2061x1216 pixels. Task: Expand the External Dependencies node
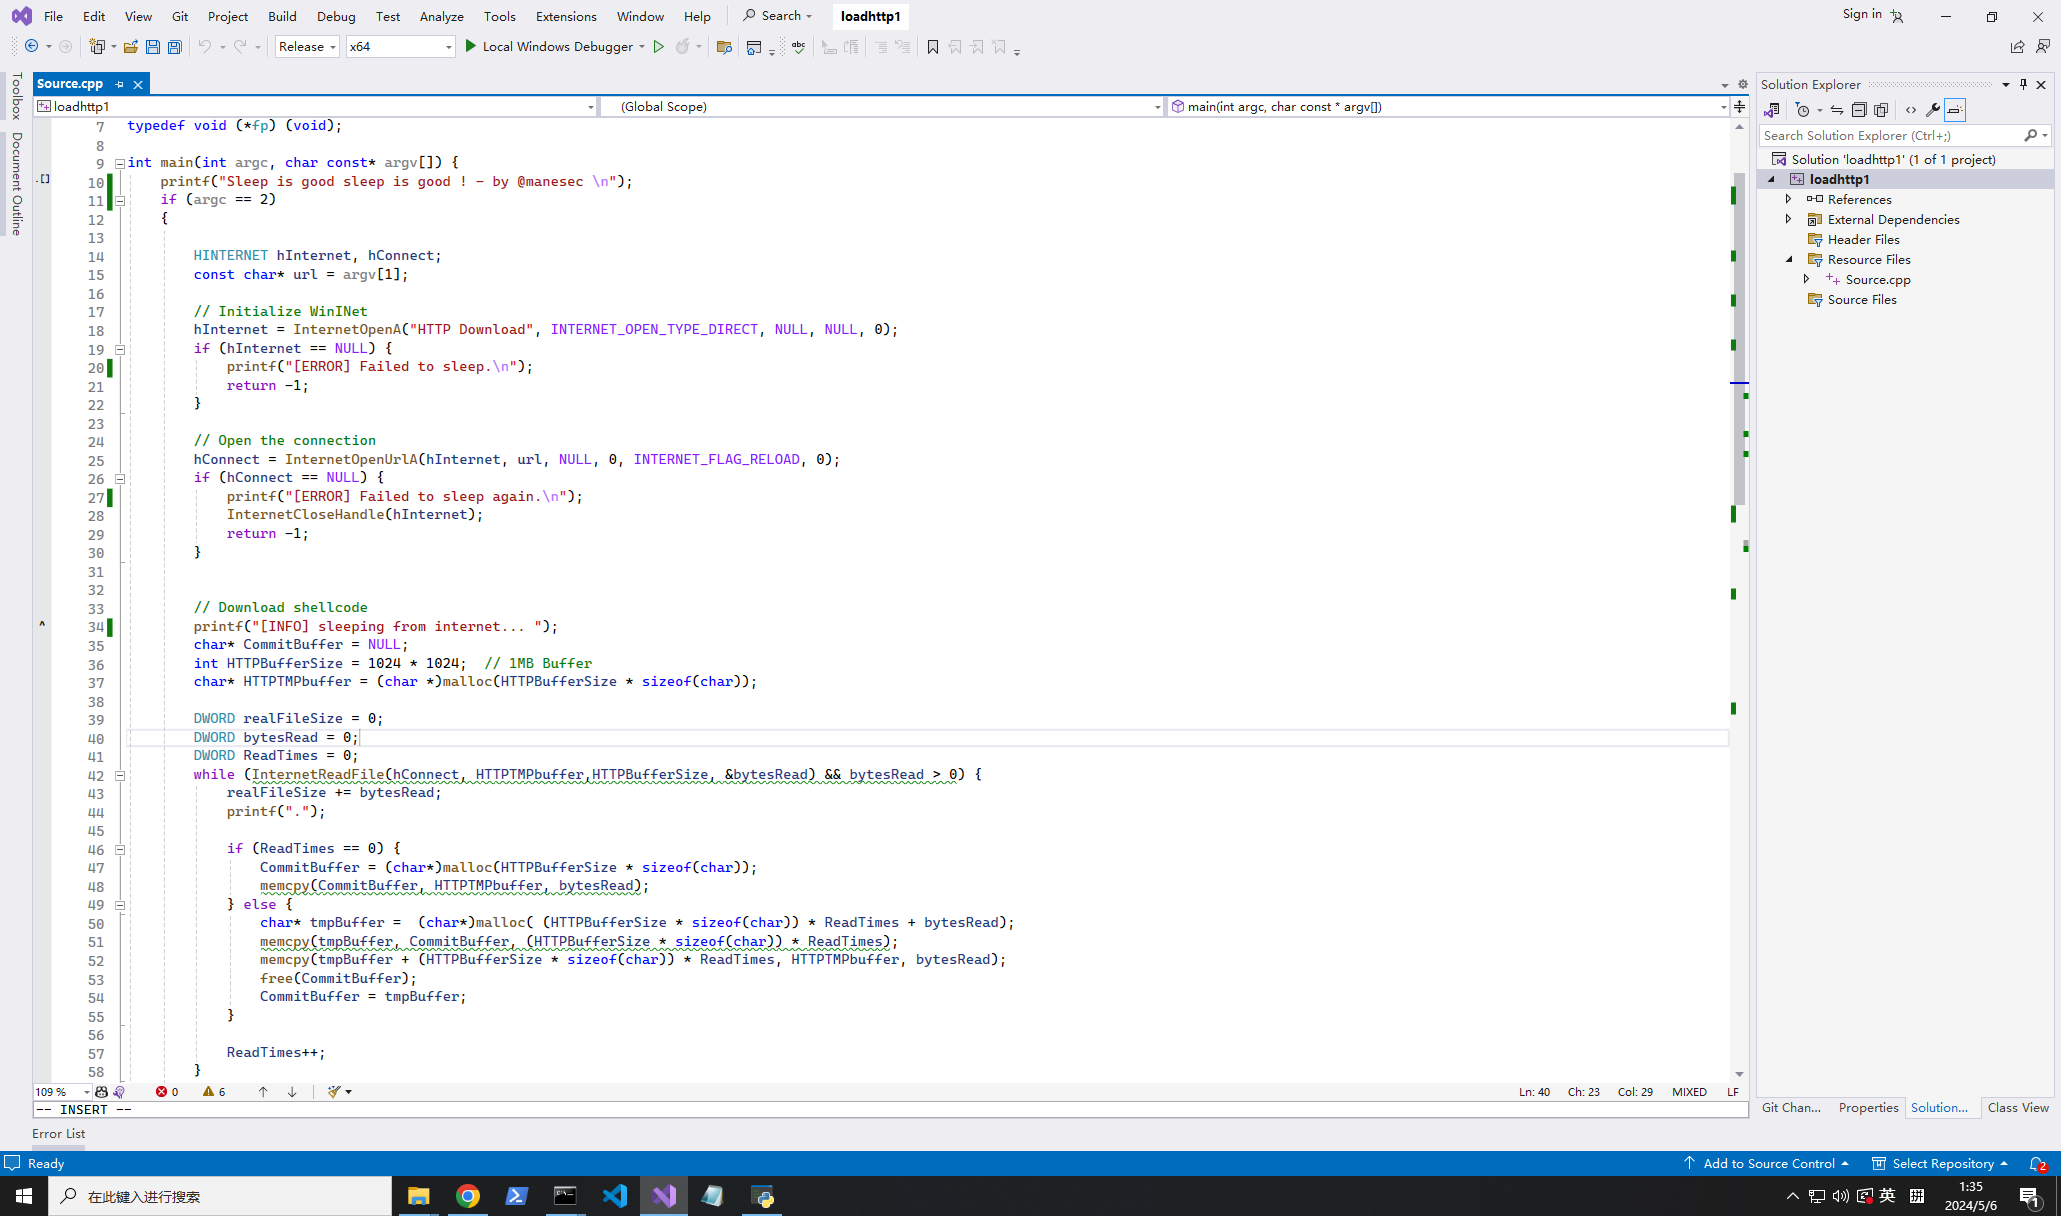[1789, 219]
